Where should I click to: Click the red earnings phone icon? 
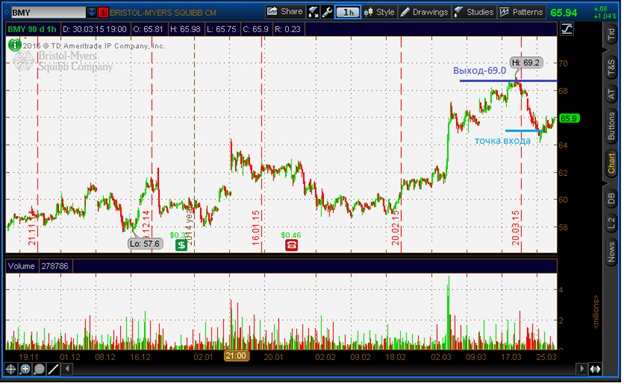click(291, 245)
